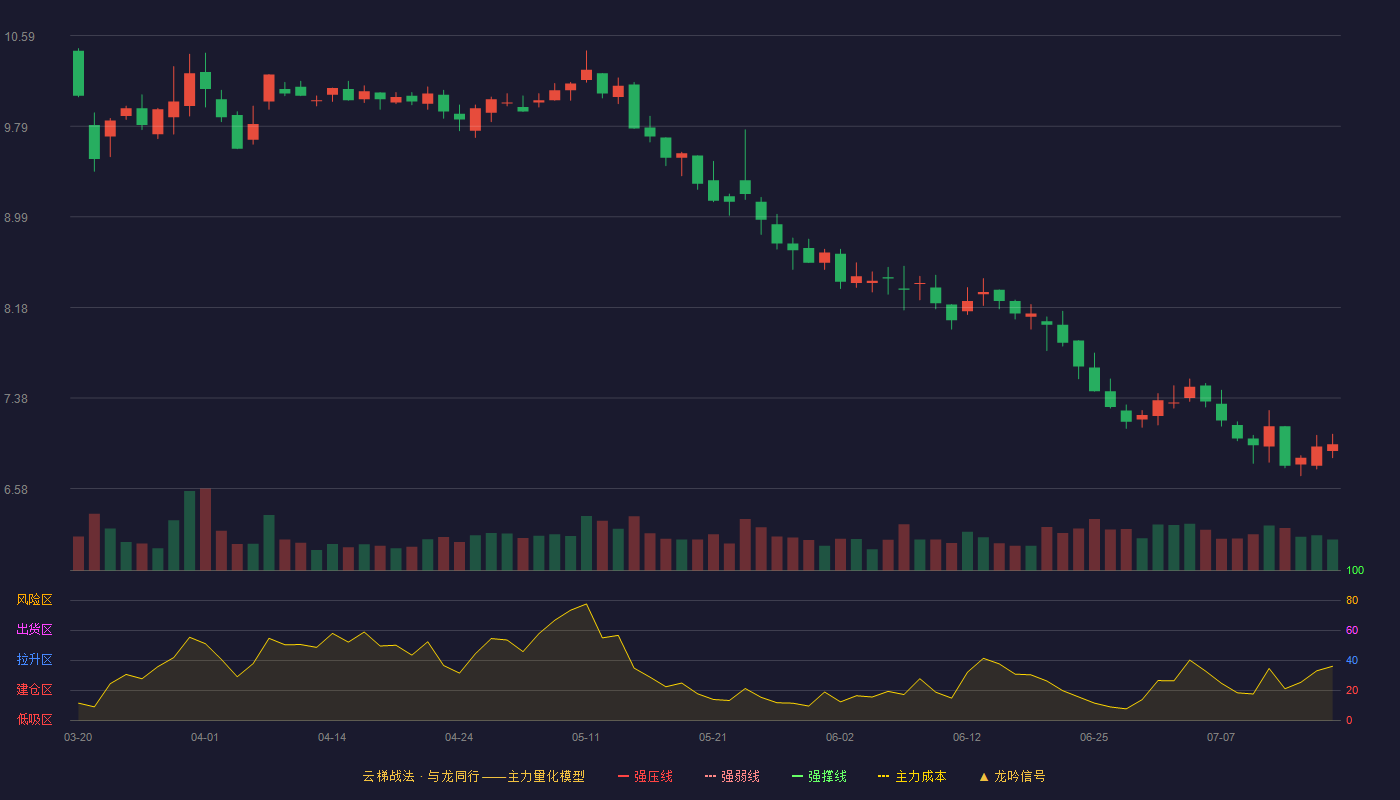The height and width of the screenshot is (800, 1400).
Task: Click the 出货区 zone label
Action: [34, 630]
